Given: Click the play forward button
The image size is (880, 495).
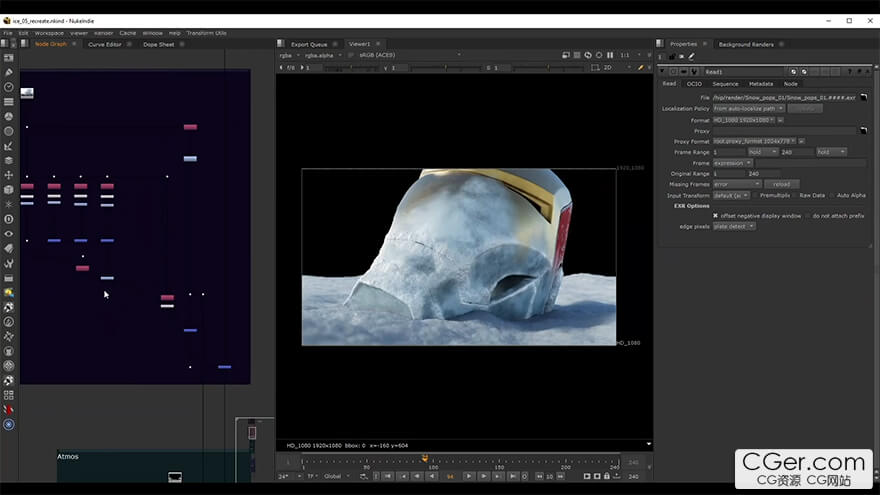Looking at the screenshot, I should [469, 476].
